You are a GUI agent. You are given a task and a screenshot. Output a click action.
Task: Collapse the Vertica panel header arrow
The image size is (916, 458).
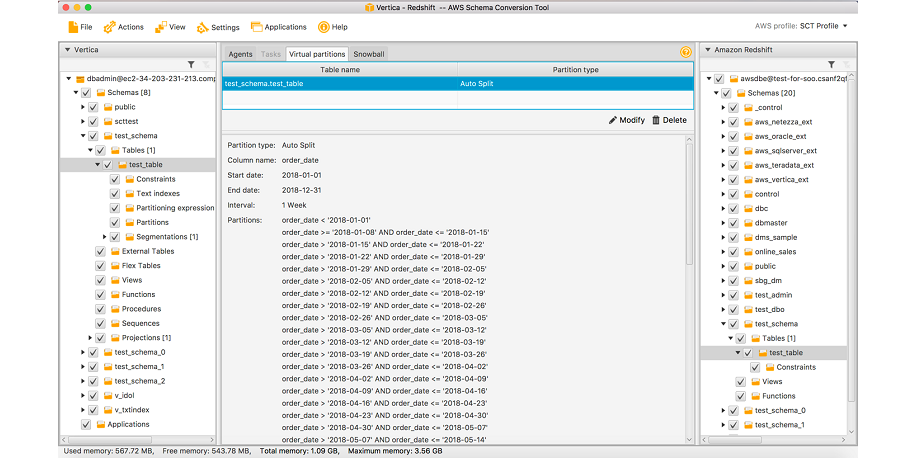click(68, 50)
